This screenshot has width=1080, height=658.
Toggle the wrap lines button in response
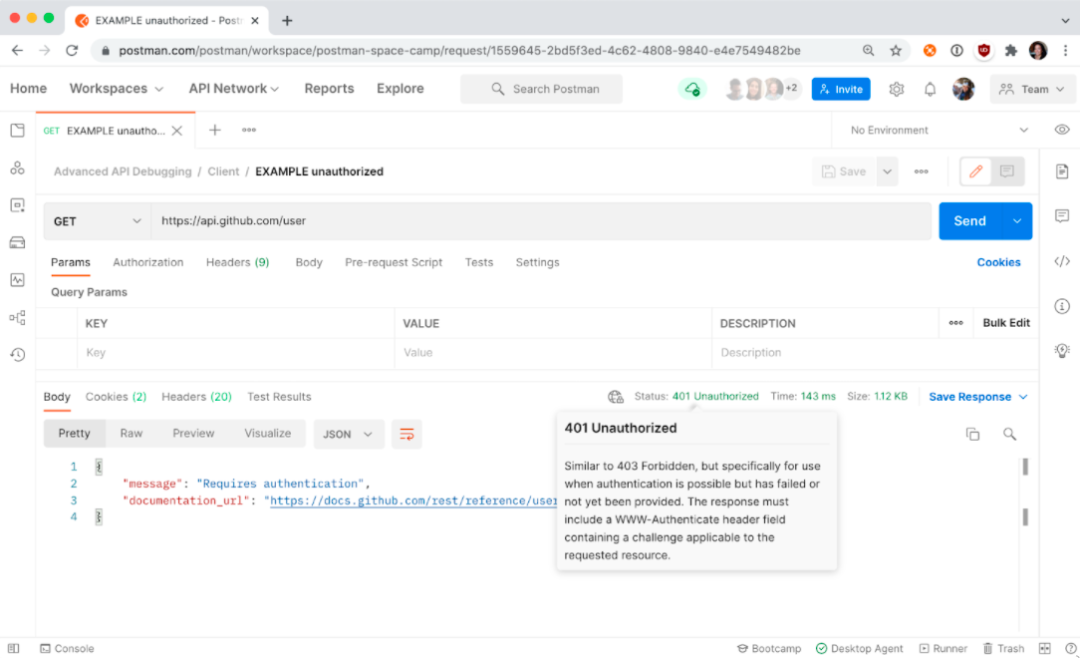click(407, 434)
